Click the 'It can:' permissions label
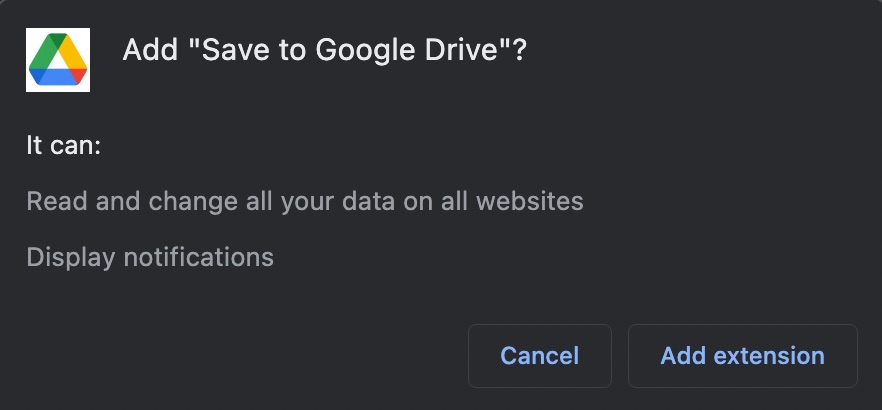 (x=64, y=146)
